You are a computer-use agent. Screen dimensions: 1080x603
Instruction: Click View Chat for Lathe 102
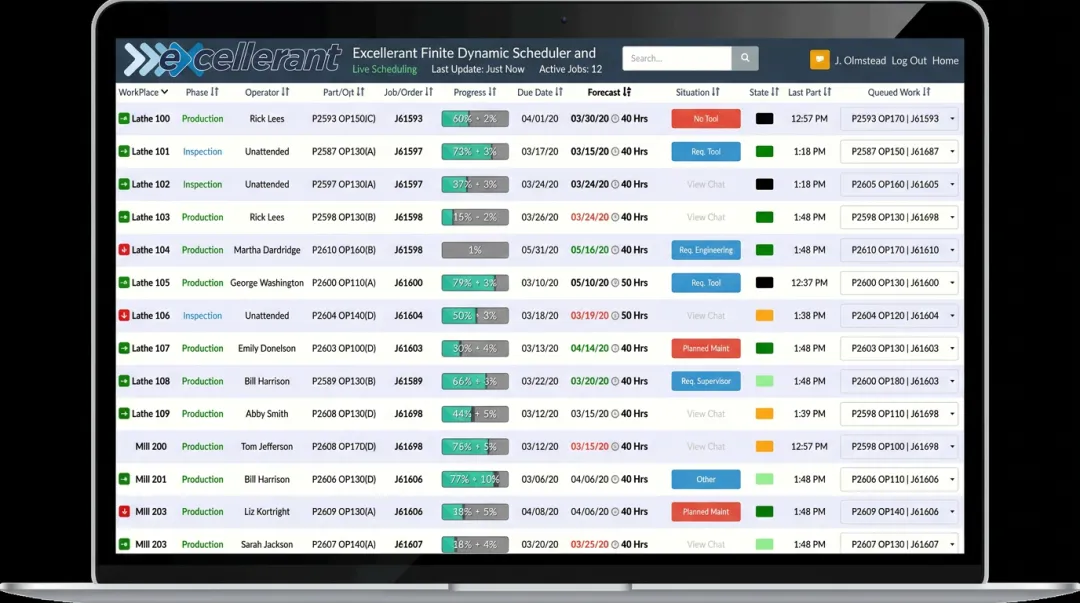coord(706,184)
